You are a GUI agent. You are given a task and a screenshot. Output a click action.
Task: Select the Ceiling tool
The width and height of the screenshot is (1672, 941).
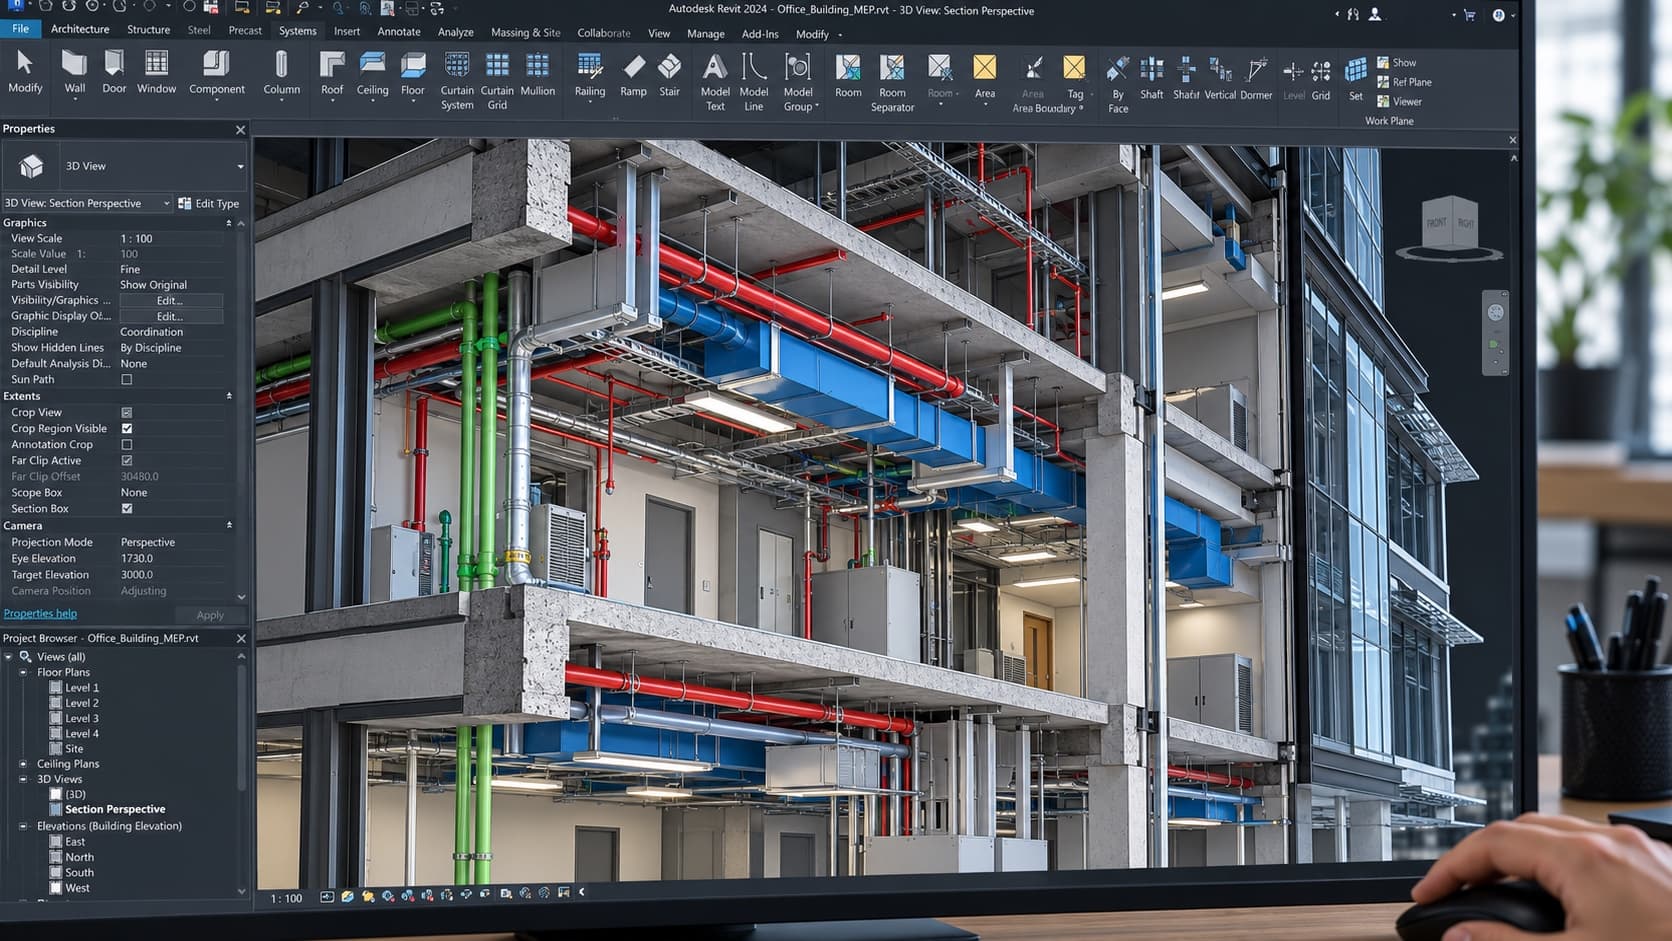[372, 73]
